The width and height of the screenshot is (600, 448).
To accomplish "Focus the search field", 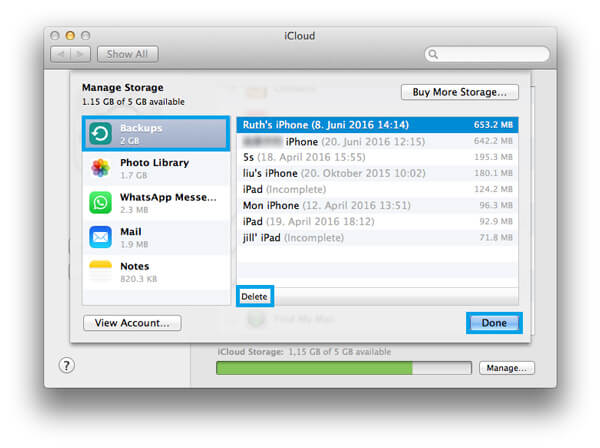I will 487,54.
